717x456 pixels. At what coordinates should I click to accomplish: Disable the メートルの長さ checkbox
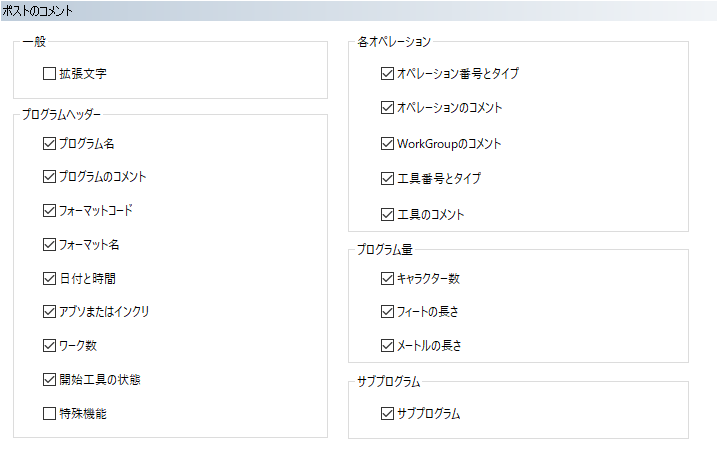point(387,345)
